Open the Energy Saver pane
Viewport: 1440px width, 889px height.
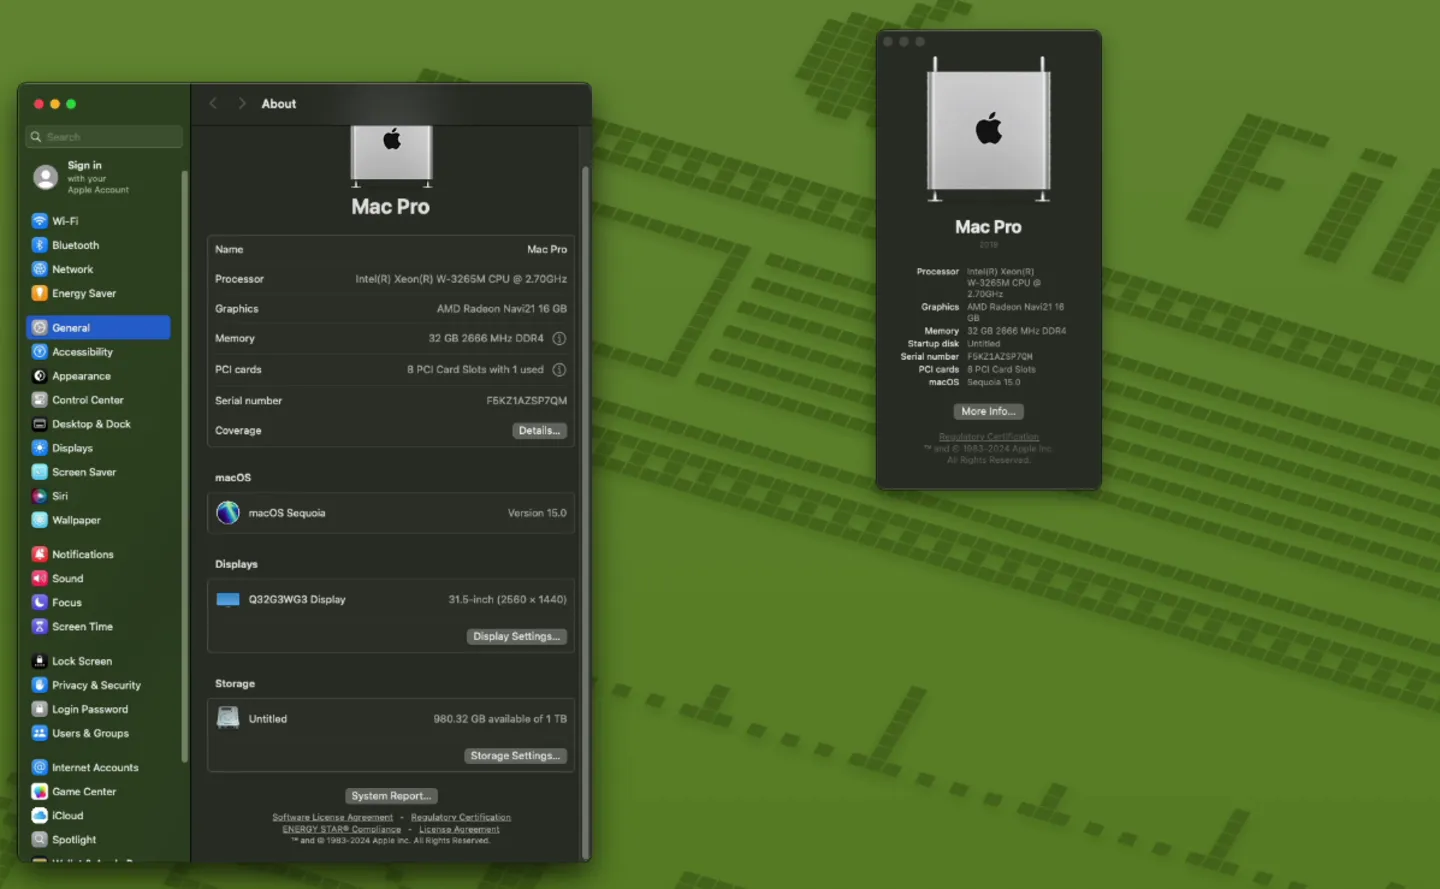(83, 293)
